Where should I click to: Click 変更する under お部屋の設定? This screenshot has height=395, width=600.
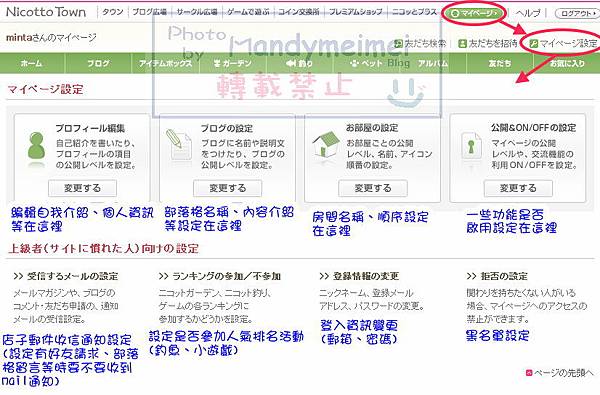(373, 188)
